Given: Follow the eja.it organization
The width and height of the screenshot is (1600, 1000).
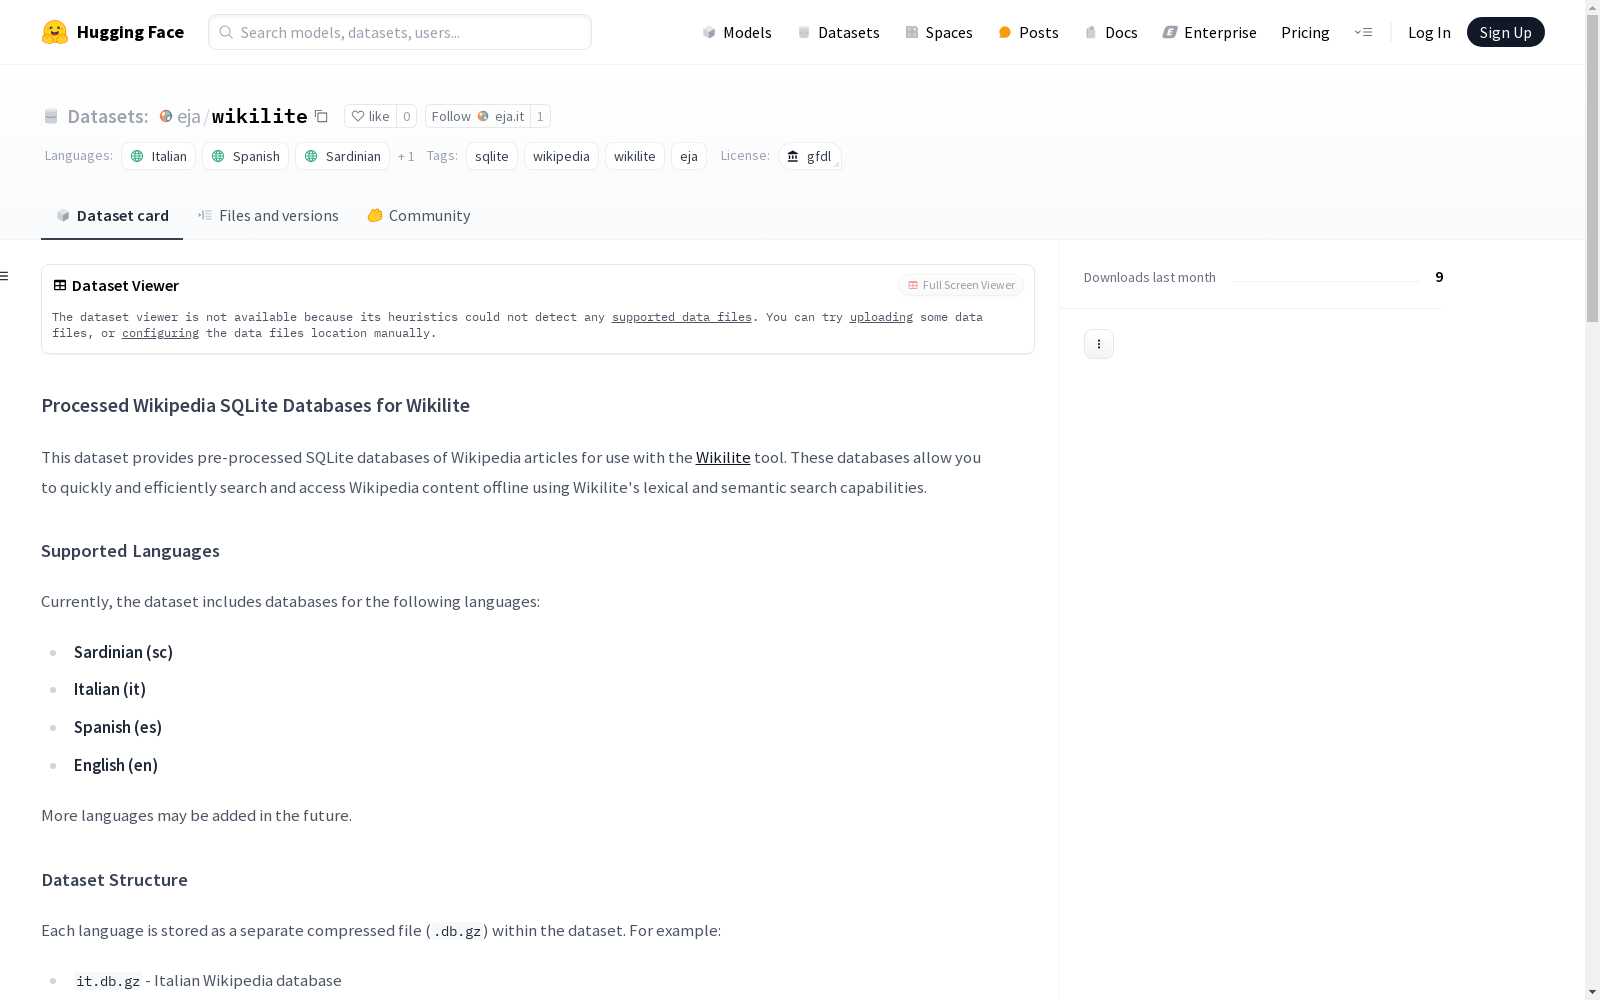Looking at the screenshot, I should [477, 116].
